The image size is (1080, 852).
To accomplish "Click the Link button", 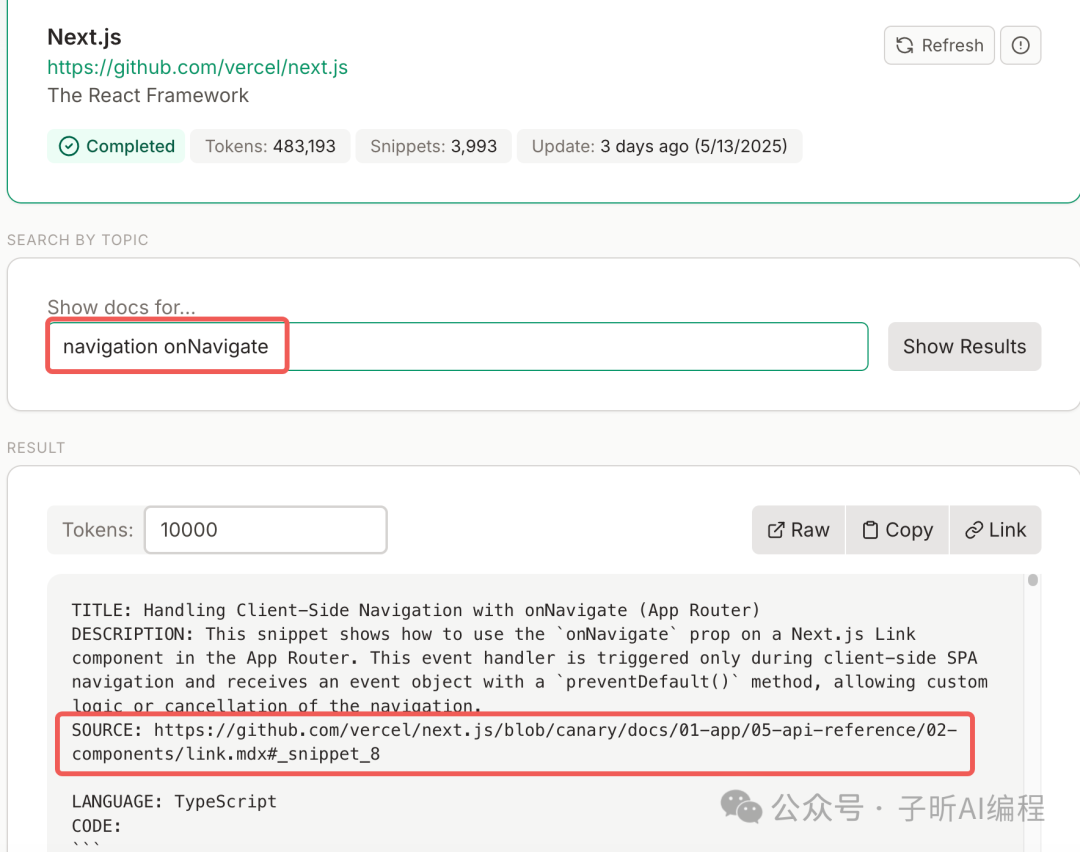I will (x=995, y=530).
